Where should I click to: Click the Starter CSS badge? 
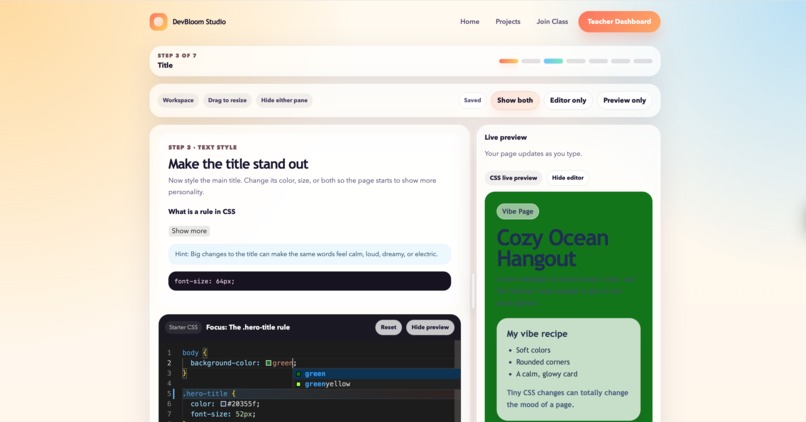point(184,327)
